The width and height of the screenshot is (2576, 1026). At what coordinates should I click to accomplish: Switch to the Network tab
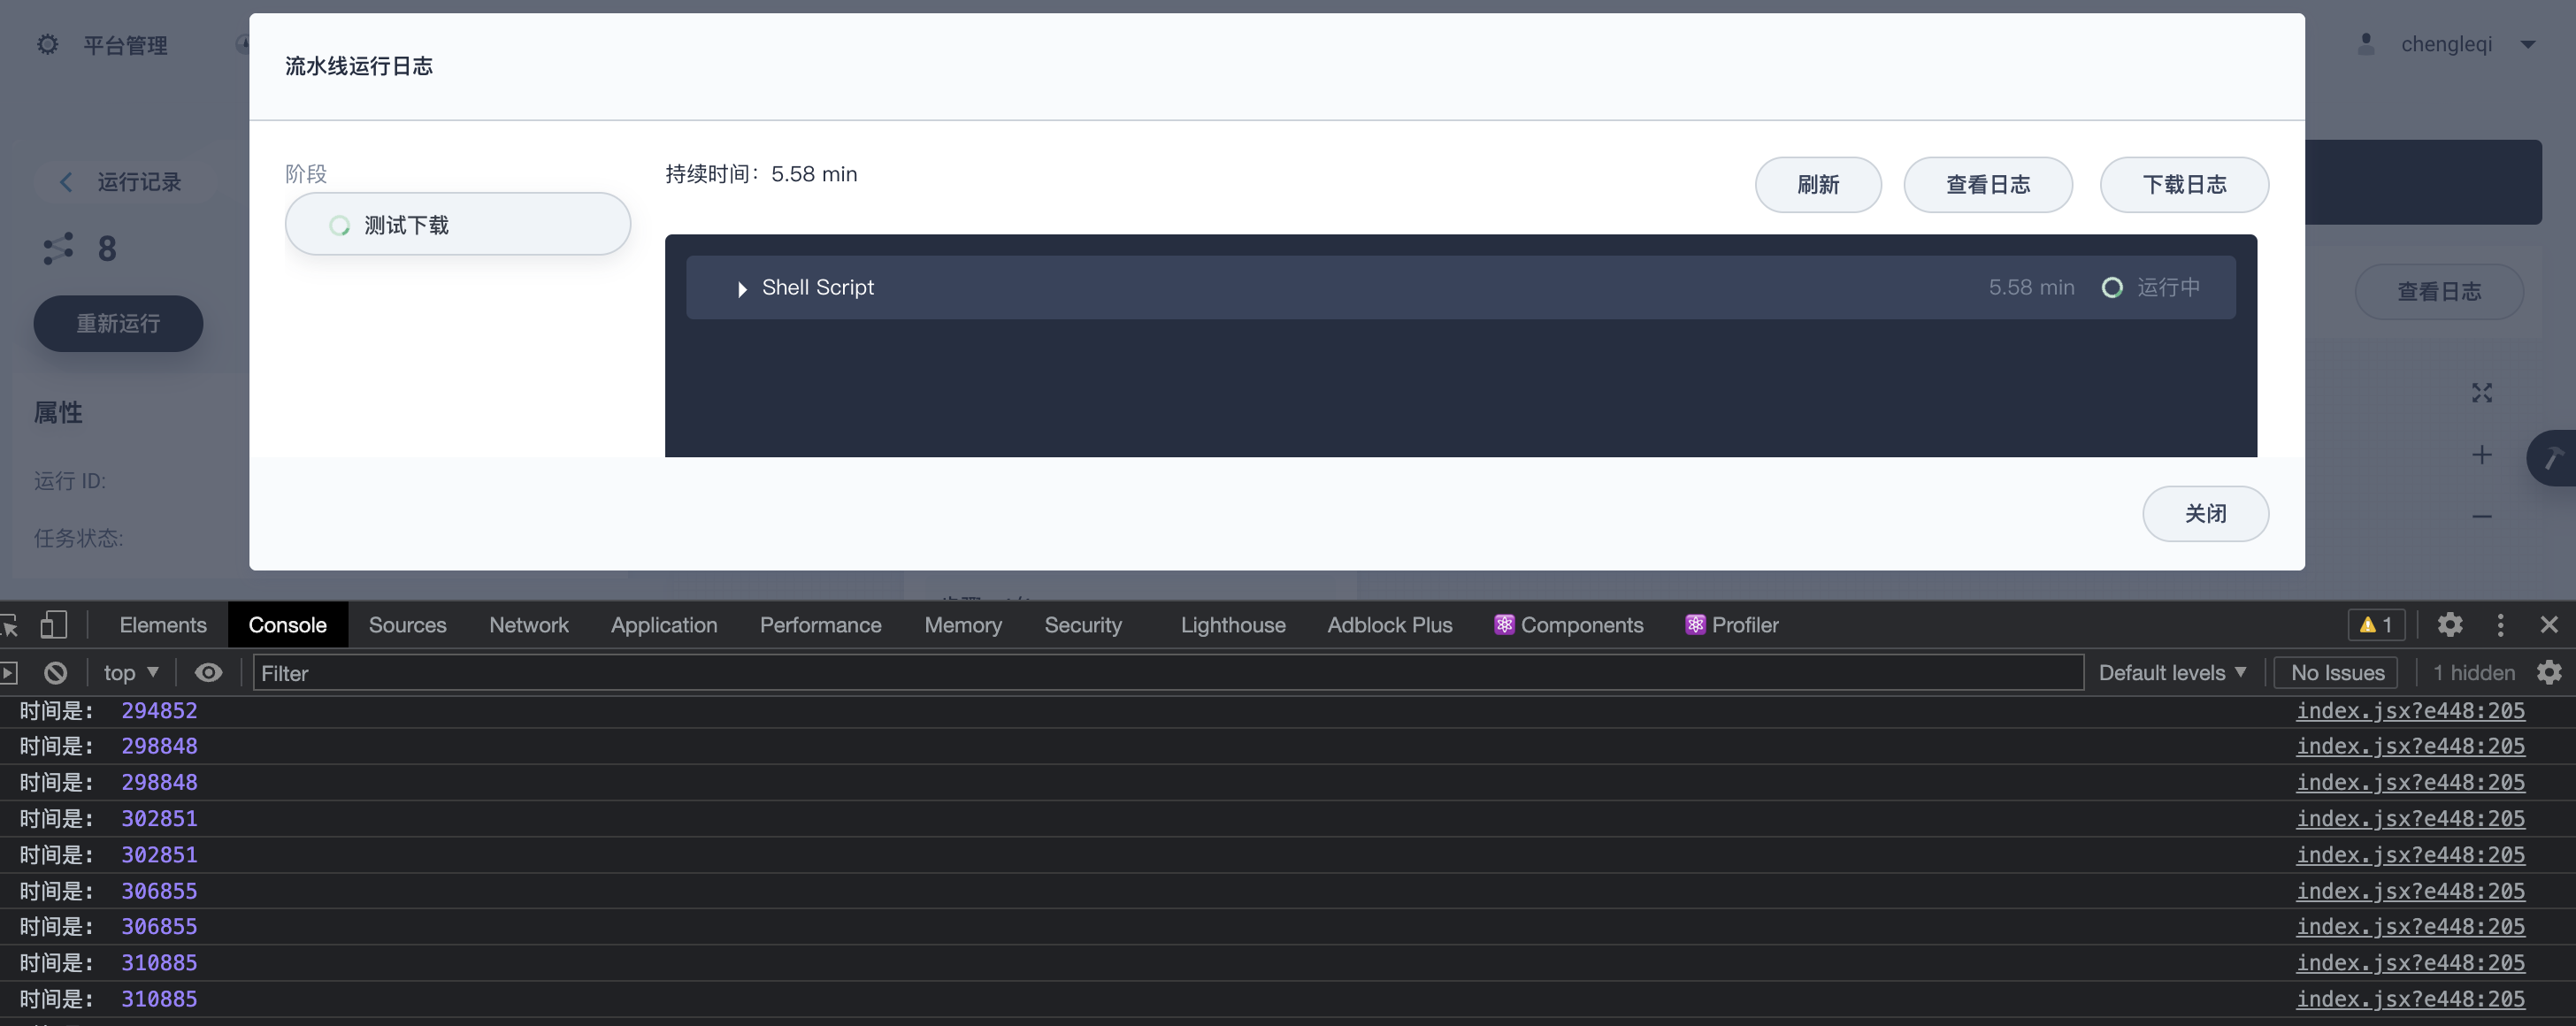[528, 625]
